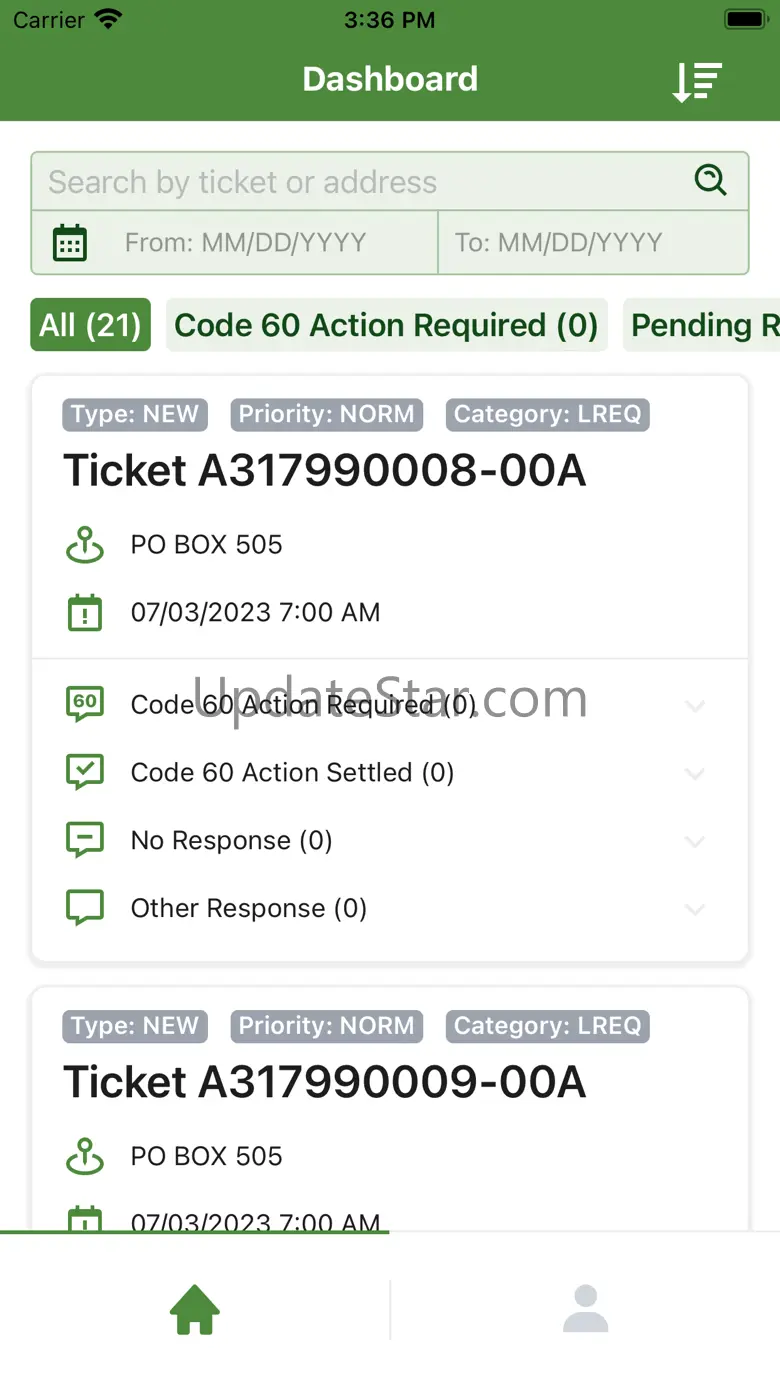Tap the sort order icon in header

point(697,81)
